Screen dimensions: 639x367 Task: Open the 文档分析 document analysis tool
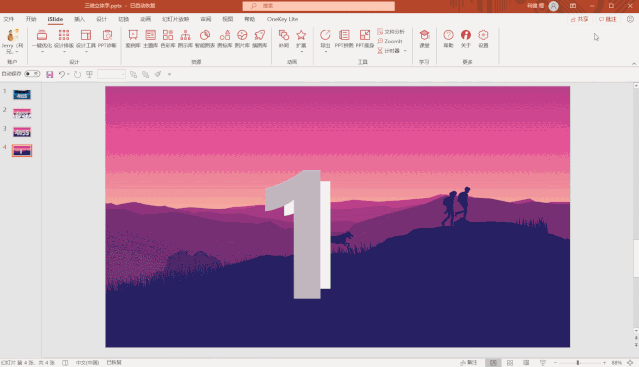391,31
